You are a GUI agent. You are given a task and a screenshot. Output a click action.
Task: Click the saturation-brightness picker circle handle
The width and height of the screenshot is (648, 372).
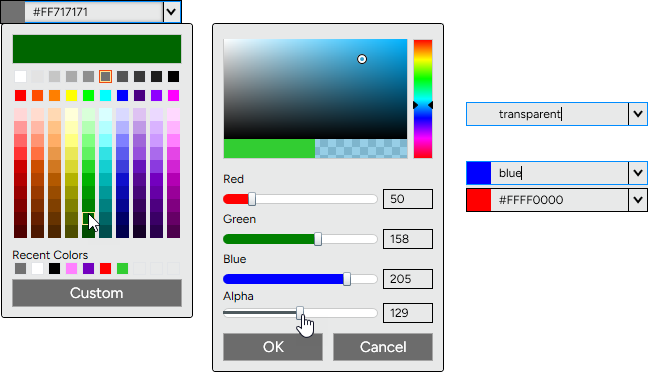[x=362, y=59]
